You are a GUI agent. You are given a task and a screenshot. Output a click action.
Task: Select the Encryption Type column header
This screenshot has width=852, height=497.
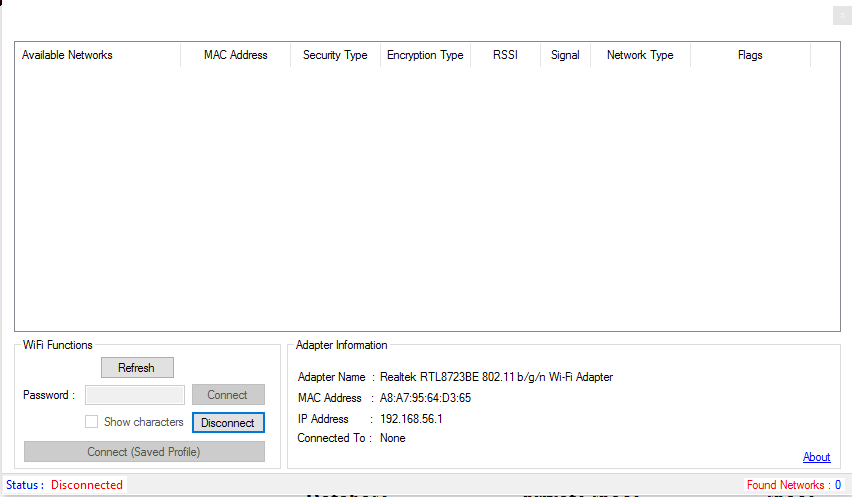(x=425, y=56)
